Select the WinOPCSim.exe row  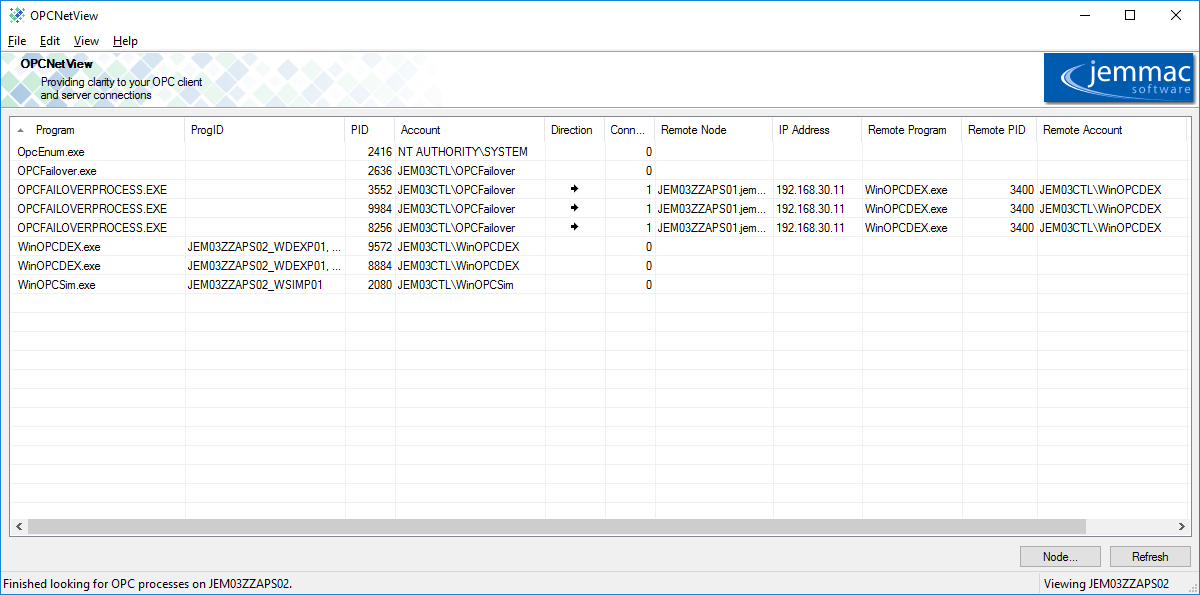pyautogui.click(x=598, y=284)
